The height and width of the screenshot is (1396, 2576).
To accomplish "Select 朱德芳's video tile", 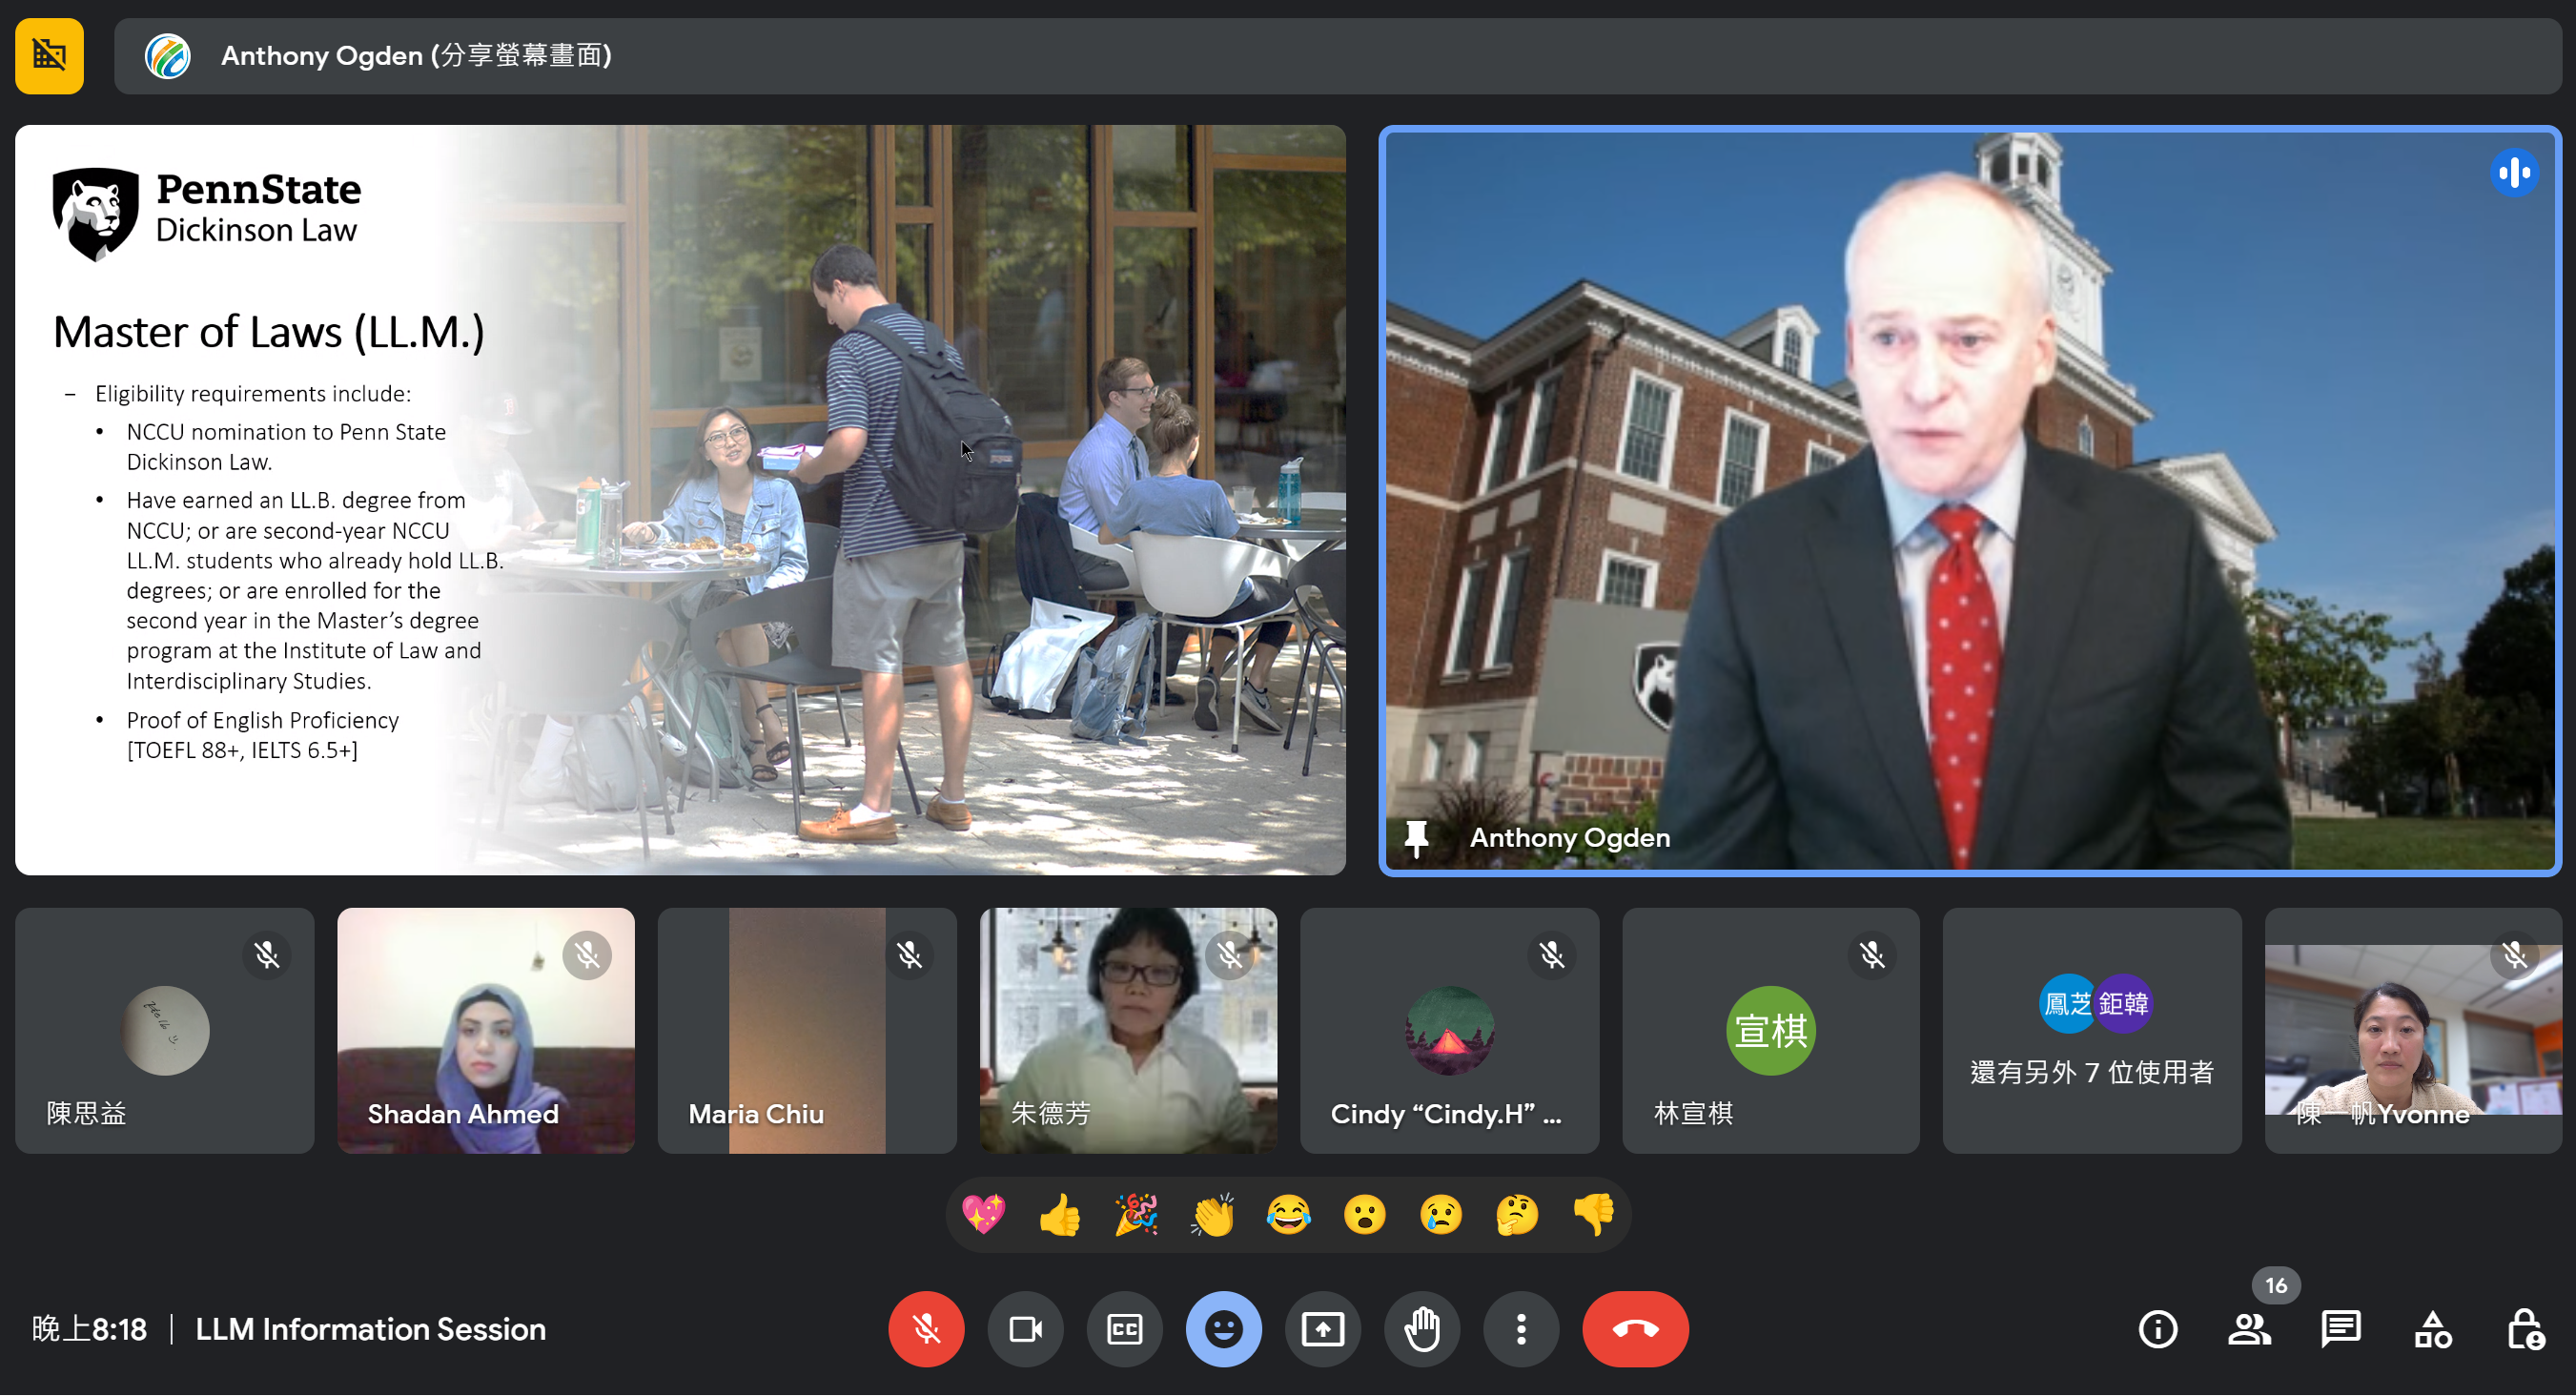I will (1128, 1031).
